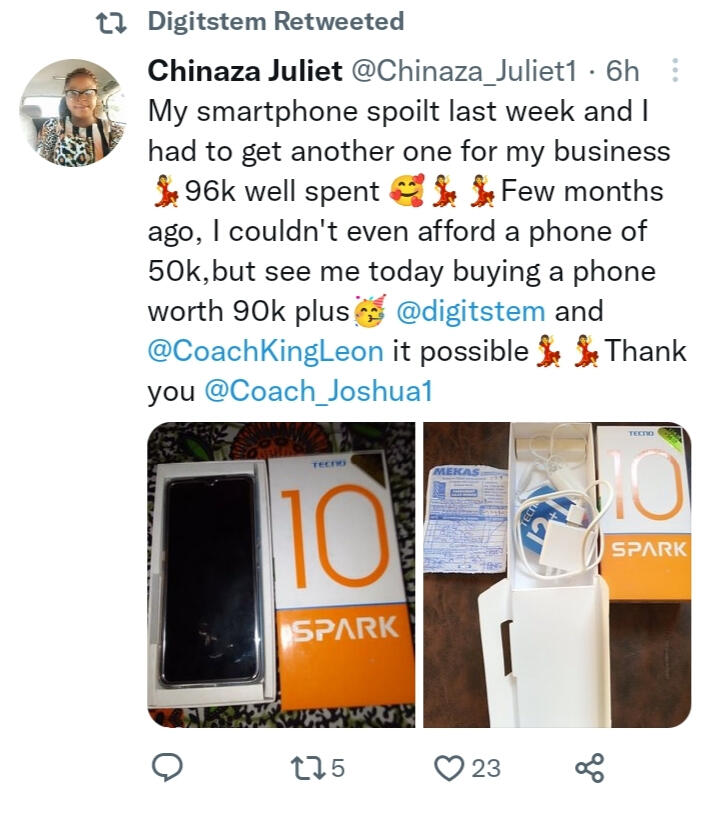Open the three-dot more options menu

[674, 70]
